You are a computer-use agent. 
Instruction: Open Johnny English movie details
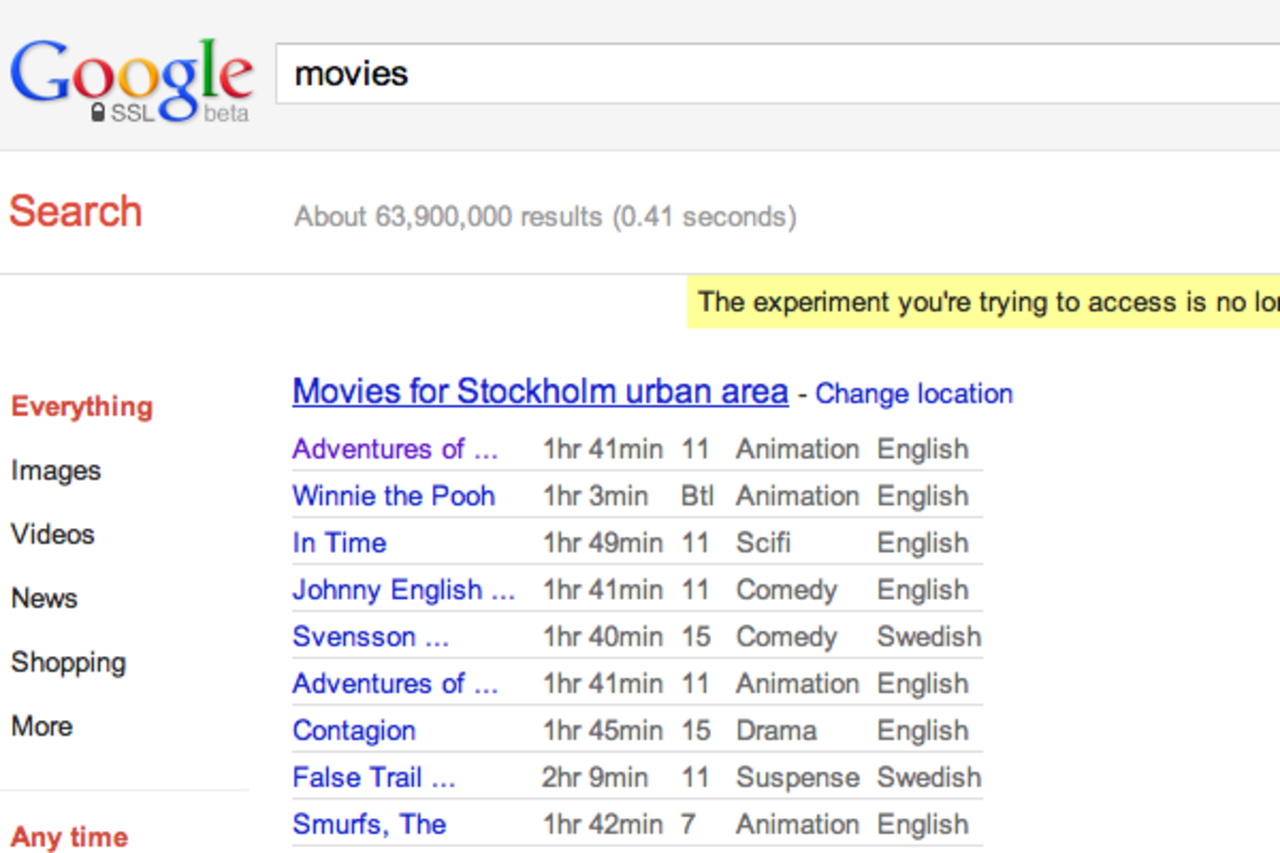tap(404, 590)
